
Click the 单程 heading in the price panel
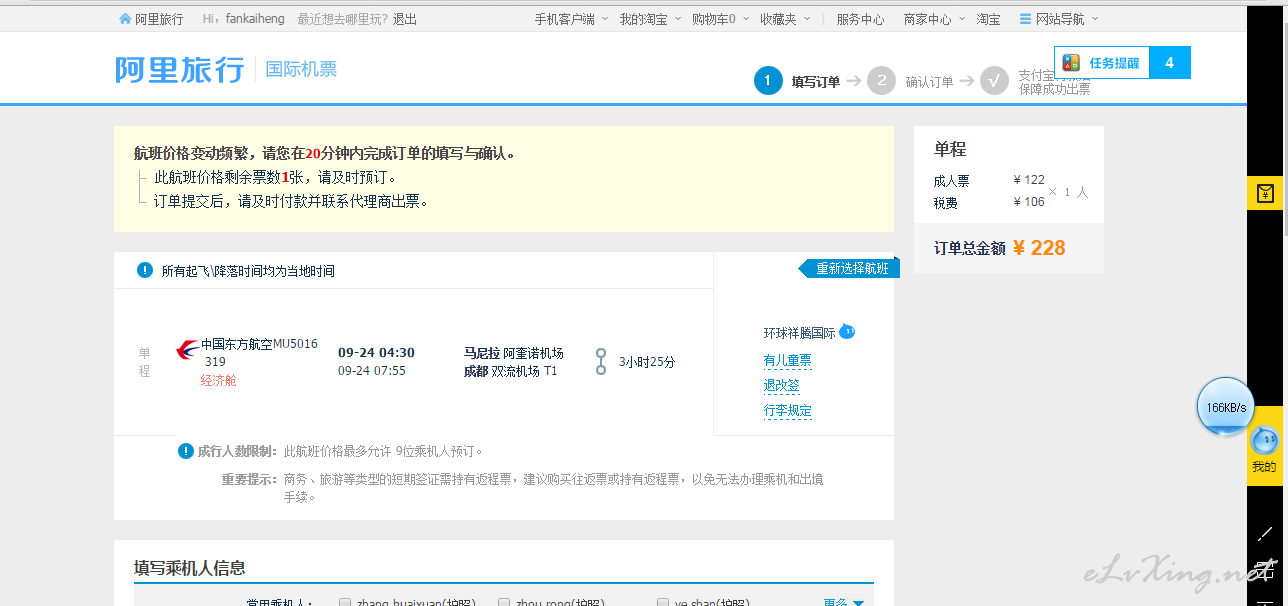click(950, 149)
